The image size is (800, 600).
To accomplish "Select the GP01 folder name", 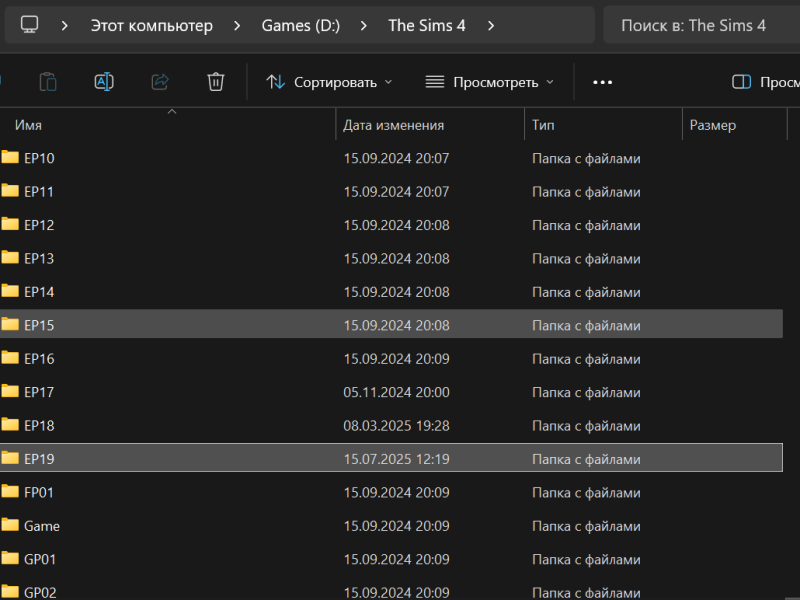I will 40,560.
